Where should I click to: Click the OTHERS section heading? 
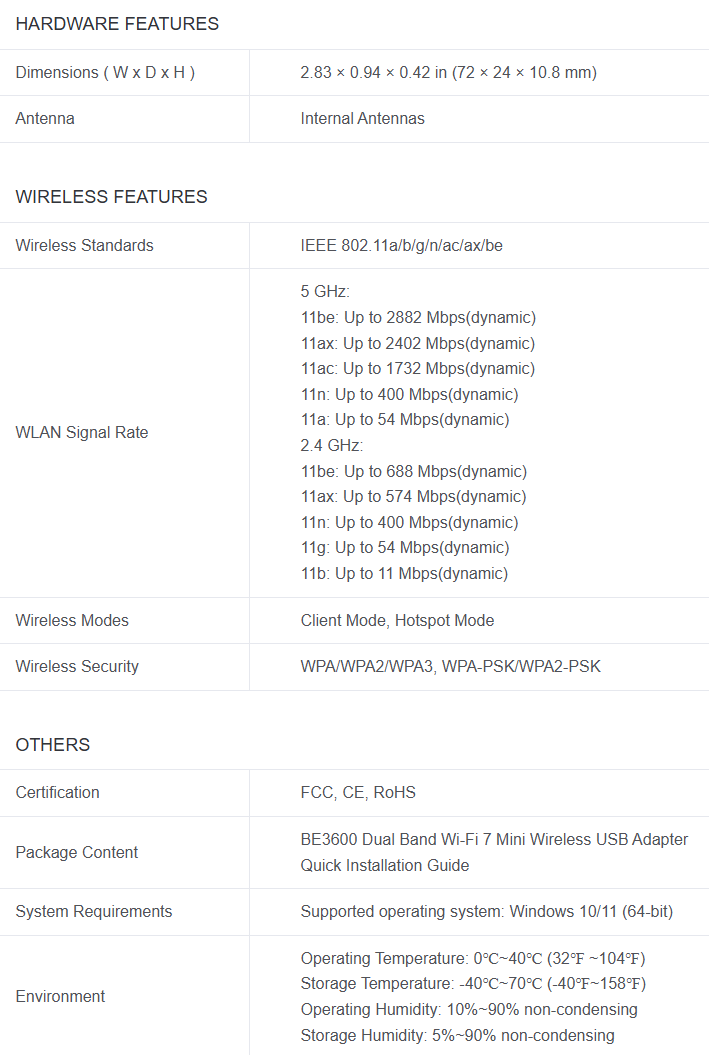pyautogui.click(x=53, y=745)
